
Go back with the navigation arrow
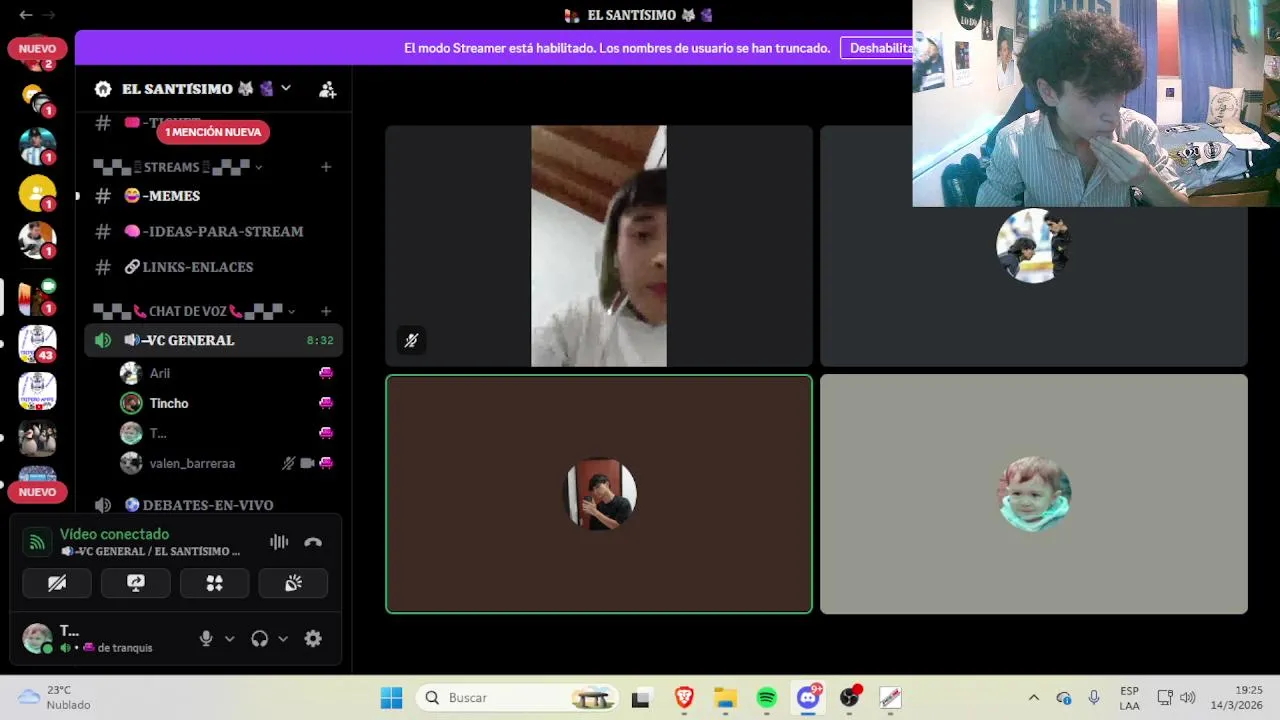(x=25, y=15)
